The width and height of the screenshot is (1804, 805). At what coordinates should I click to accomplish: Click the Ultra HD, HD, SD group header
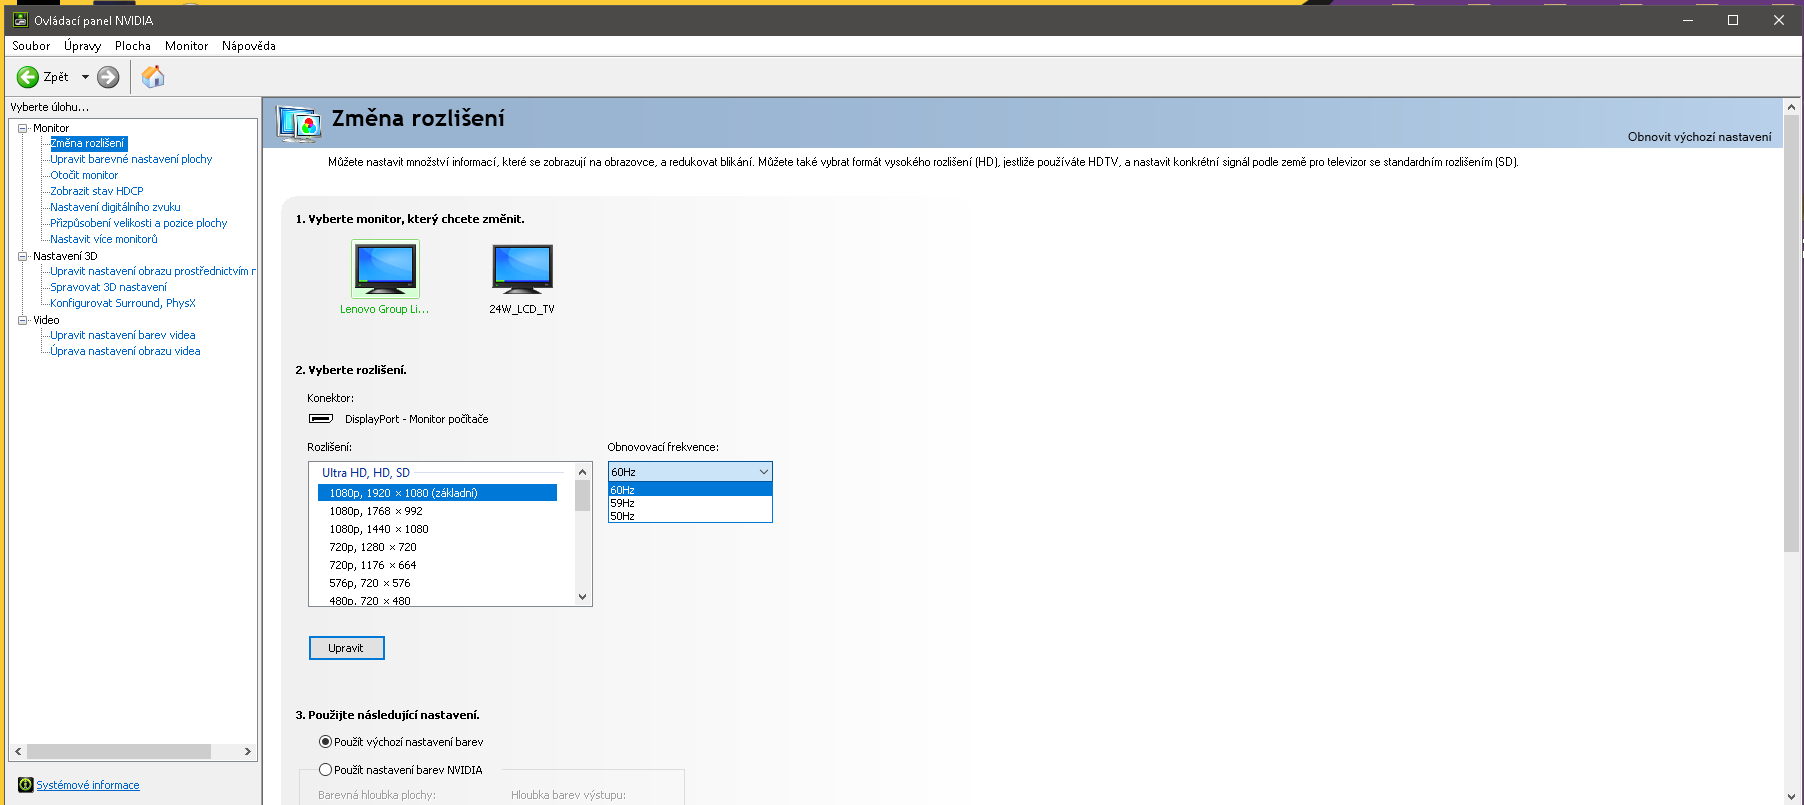click(366, 473)
